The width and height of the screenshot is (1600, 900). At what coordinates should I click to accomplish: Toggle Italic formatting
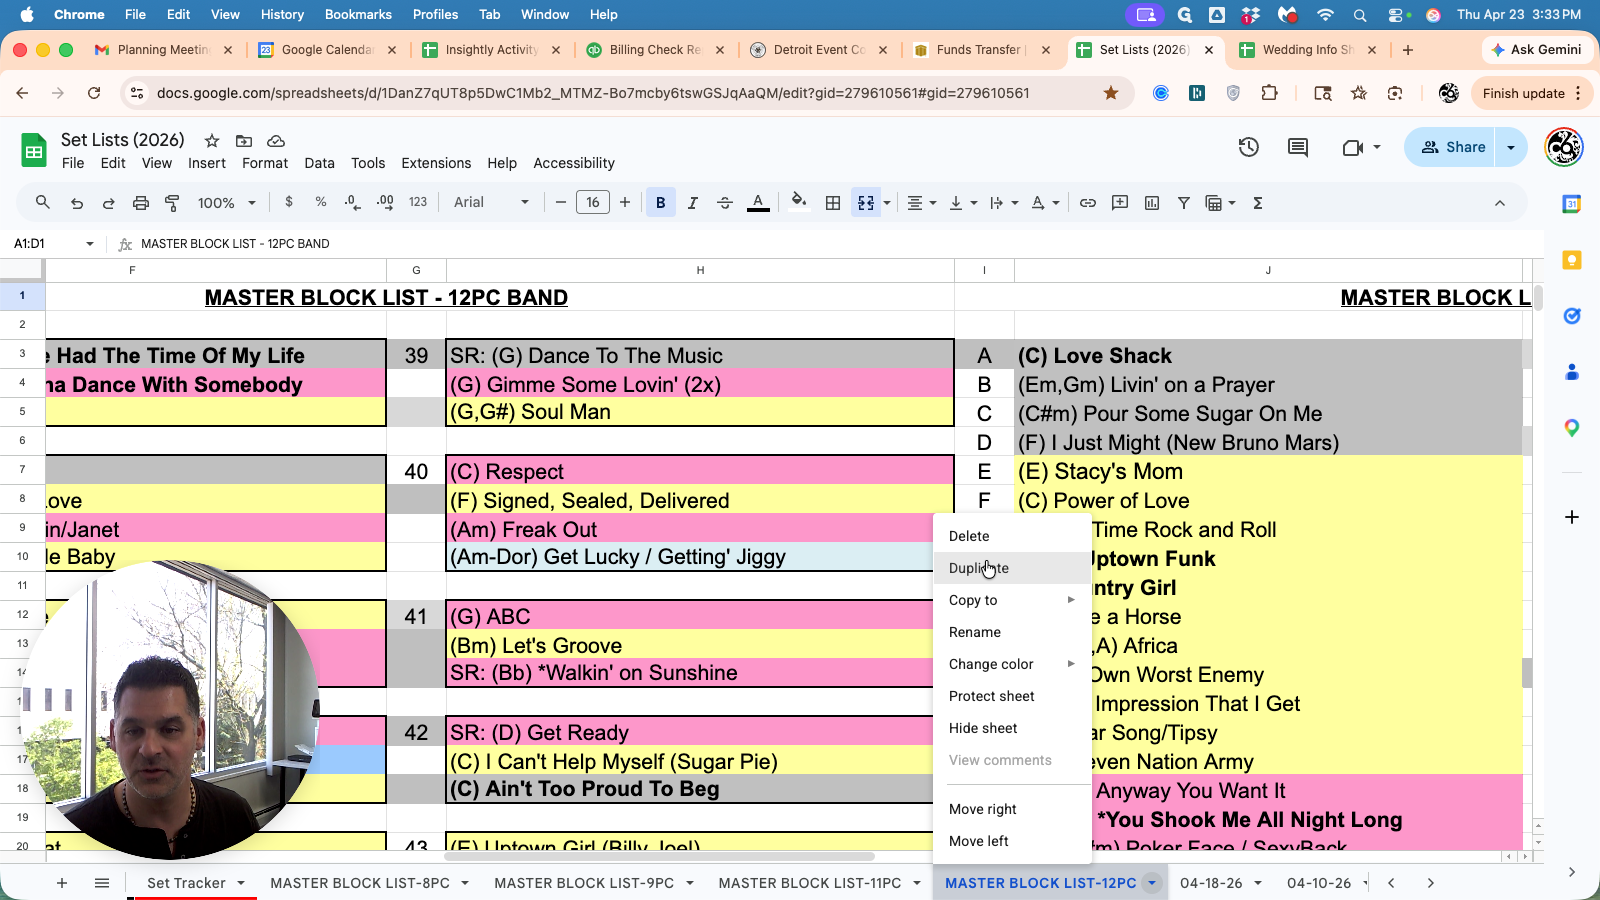coord(692,203)
